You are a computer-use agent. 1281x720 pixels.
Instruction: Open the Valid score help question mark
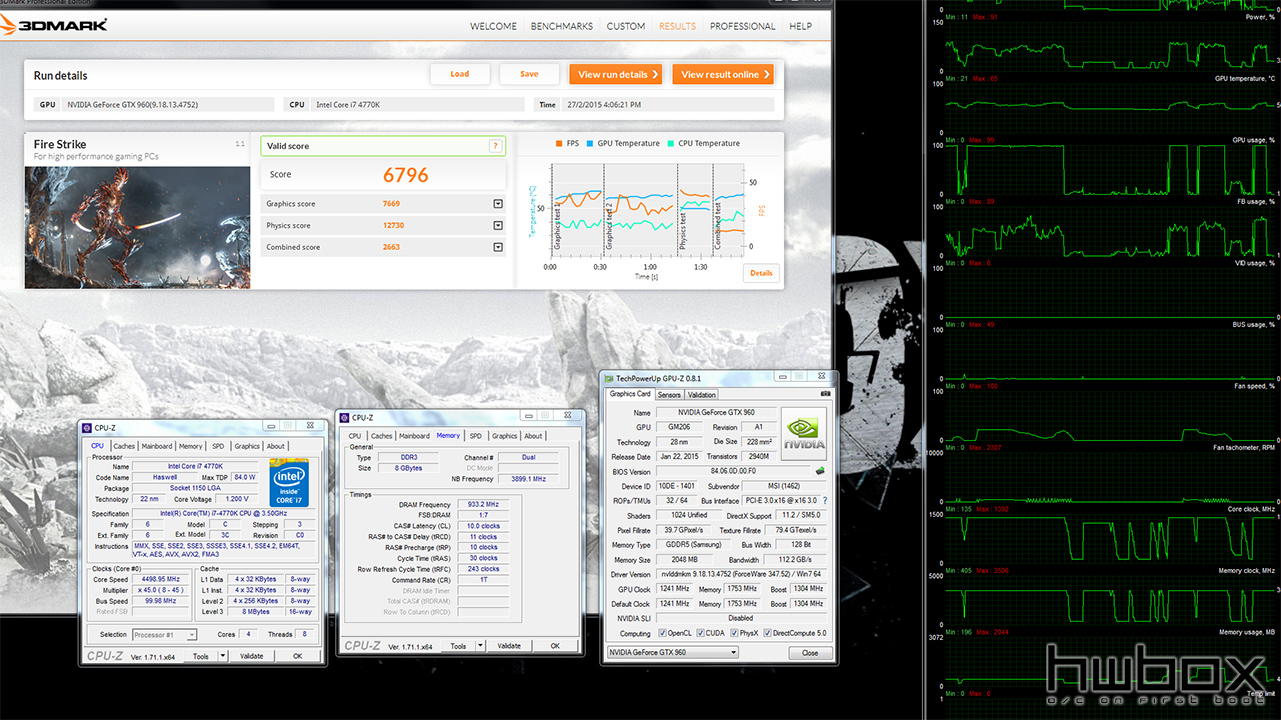[495, 146]
